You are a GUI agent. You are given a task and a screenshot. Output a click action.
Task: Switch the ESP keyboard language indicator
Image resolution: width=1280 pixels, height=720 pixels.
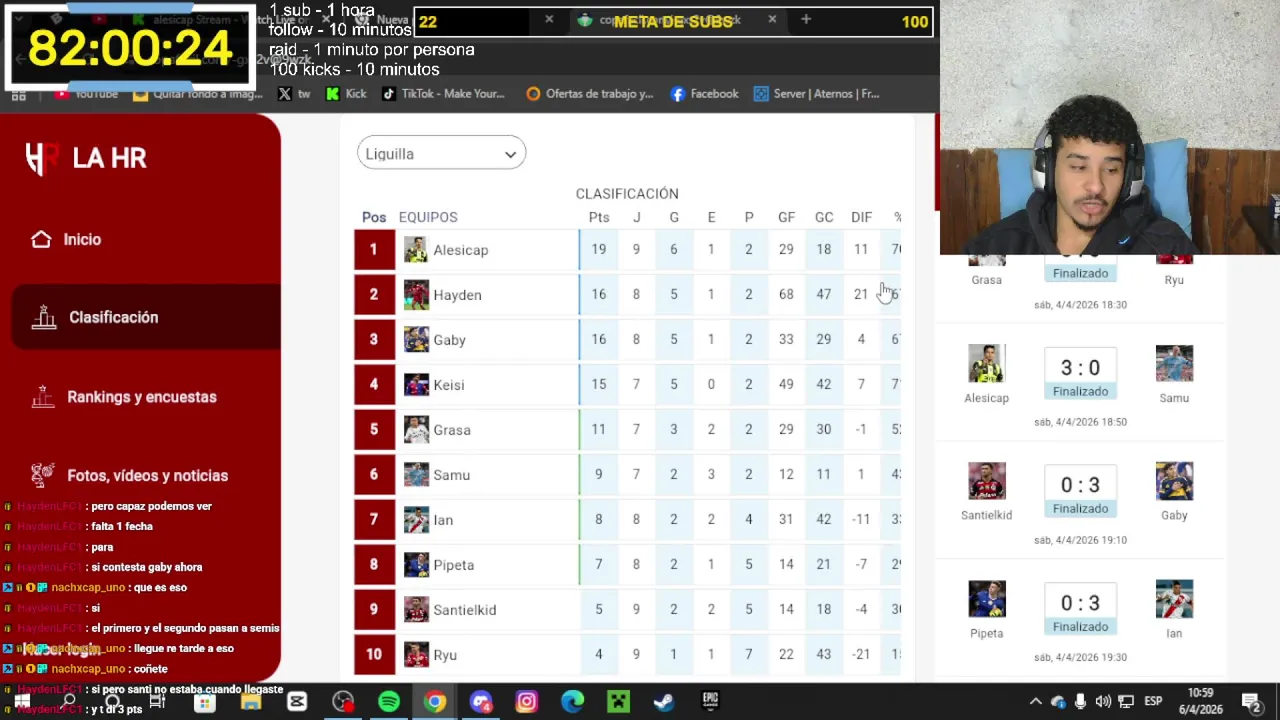[1153, 702]
